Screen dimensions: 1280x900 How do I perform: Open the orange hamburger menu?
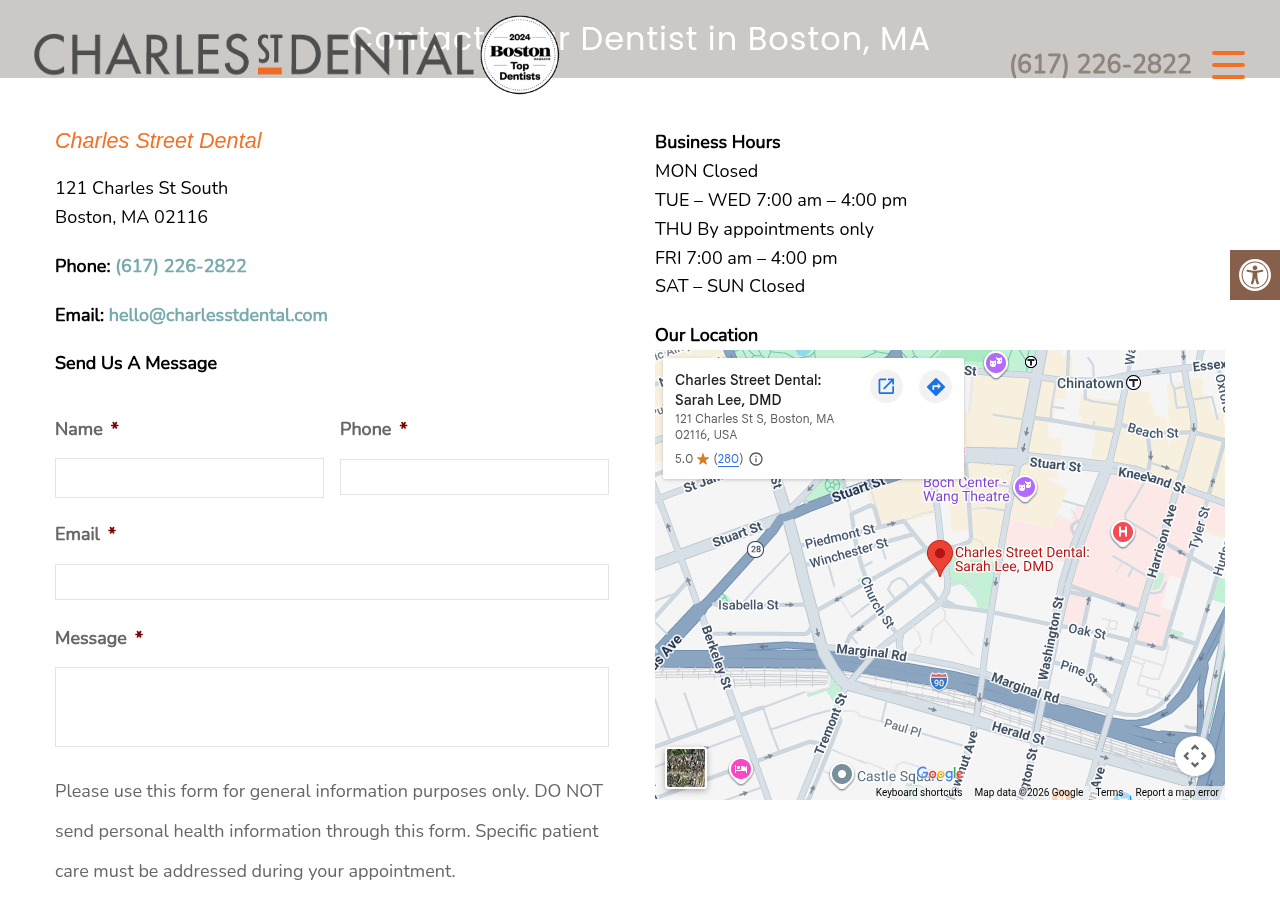pyautogui.click(x=1228, y=65)
